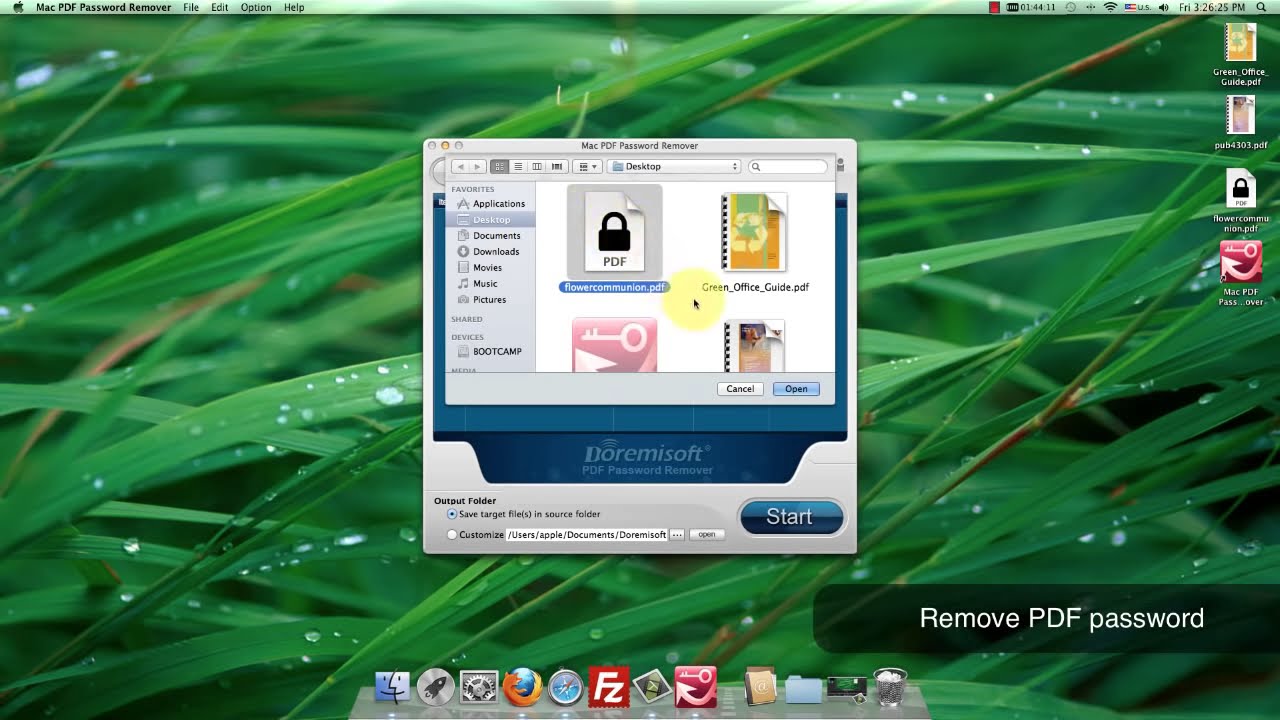Open the minimized window in the Dock
This screenshot has height=720, width=1280.
[x=846, y=688]
